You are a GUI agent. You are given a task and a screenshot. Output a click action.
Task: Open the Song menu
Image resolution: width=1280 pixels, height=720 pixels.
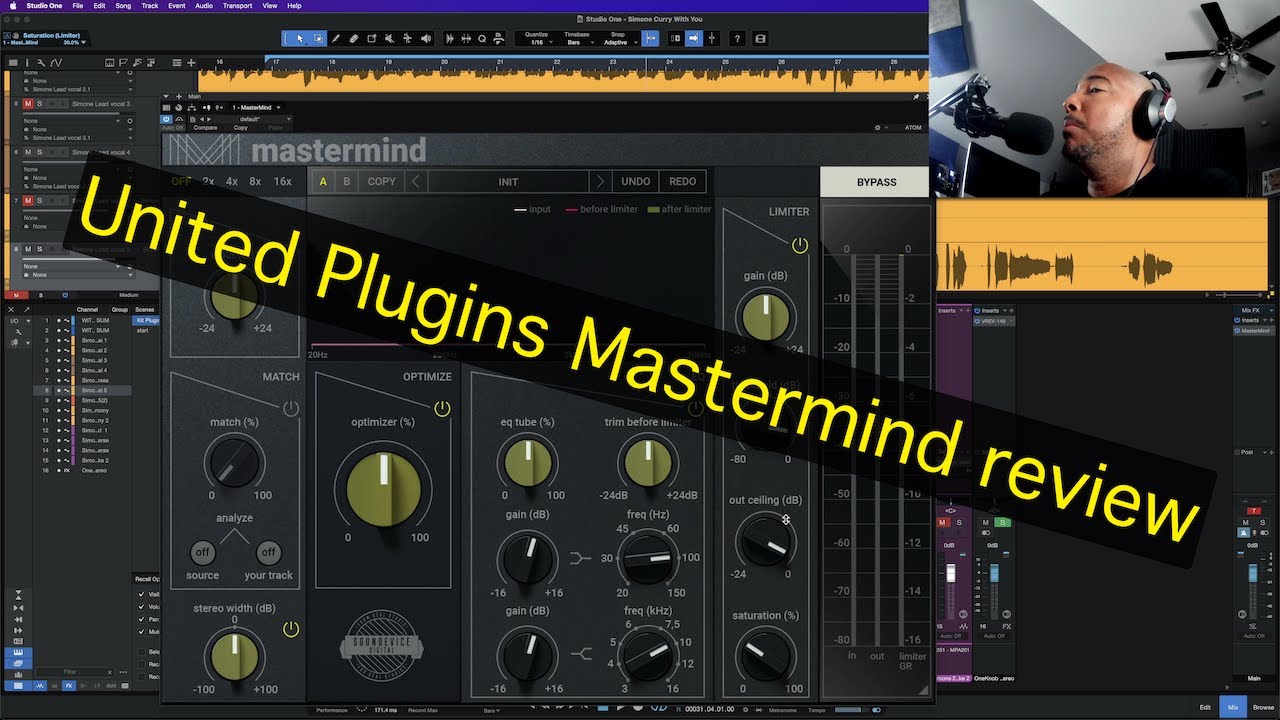click(123, 6)
